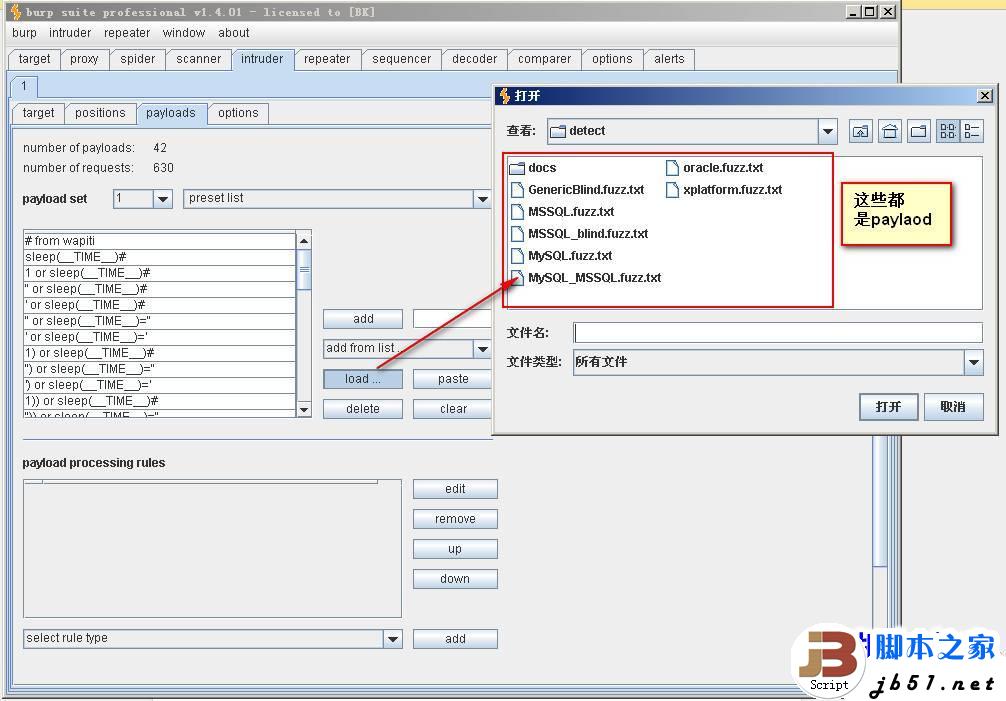Select MySQL.fuzz.txt file icon

pos(517,255)
